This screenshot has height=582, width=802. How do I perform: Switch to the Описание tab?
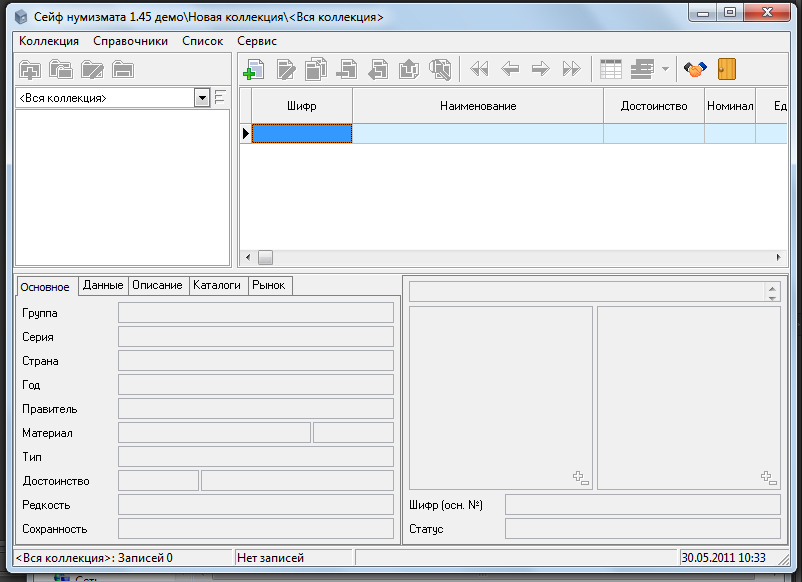[x=159, y=286]
